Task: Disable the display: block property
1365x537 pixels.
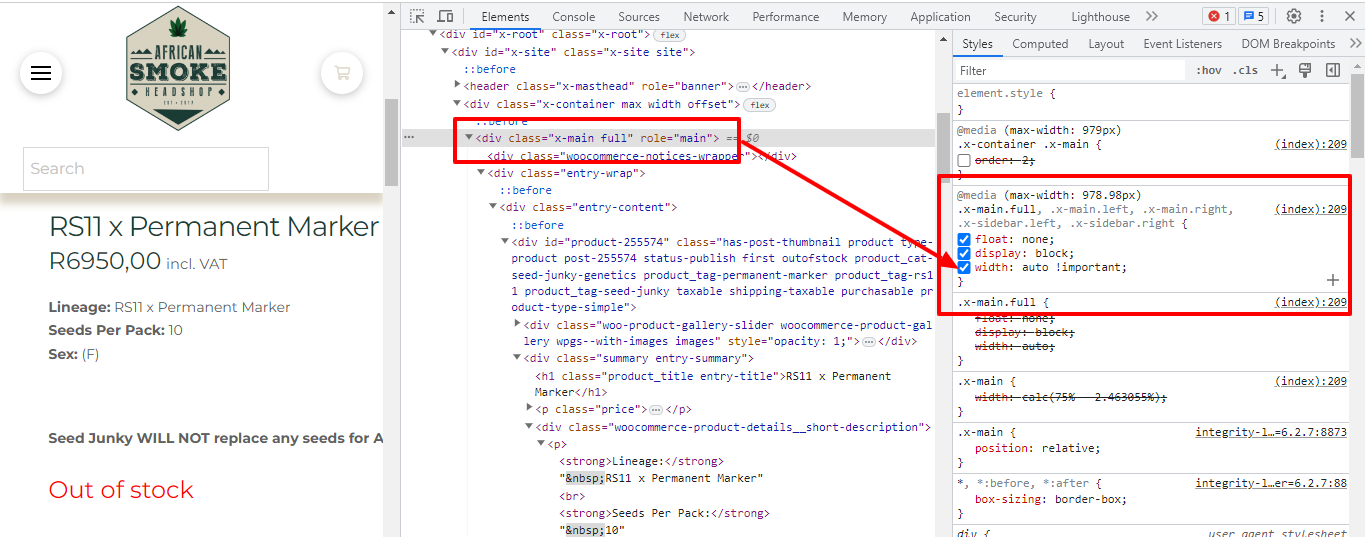Action: pos(964,254)
